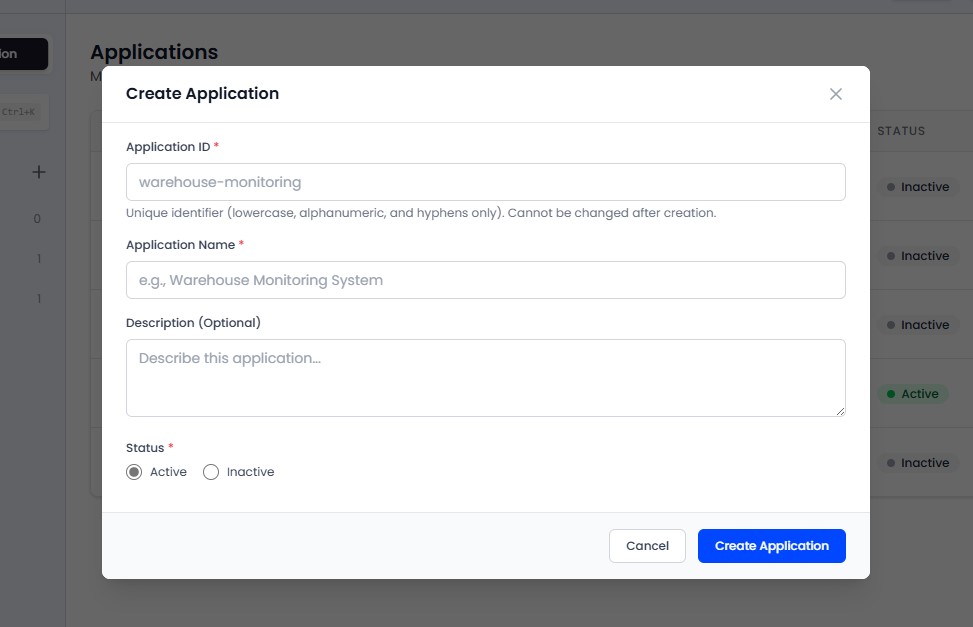Close the Create Application dialog
This screenshot has width=973, height=627.
[836, 93]
